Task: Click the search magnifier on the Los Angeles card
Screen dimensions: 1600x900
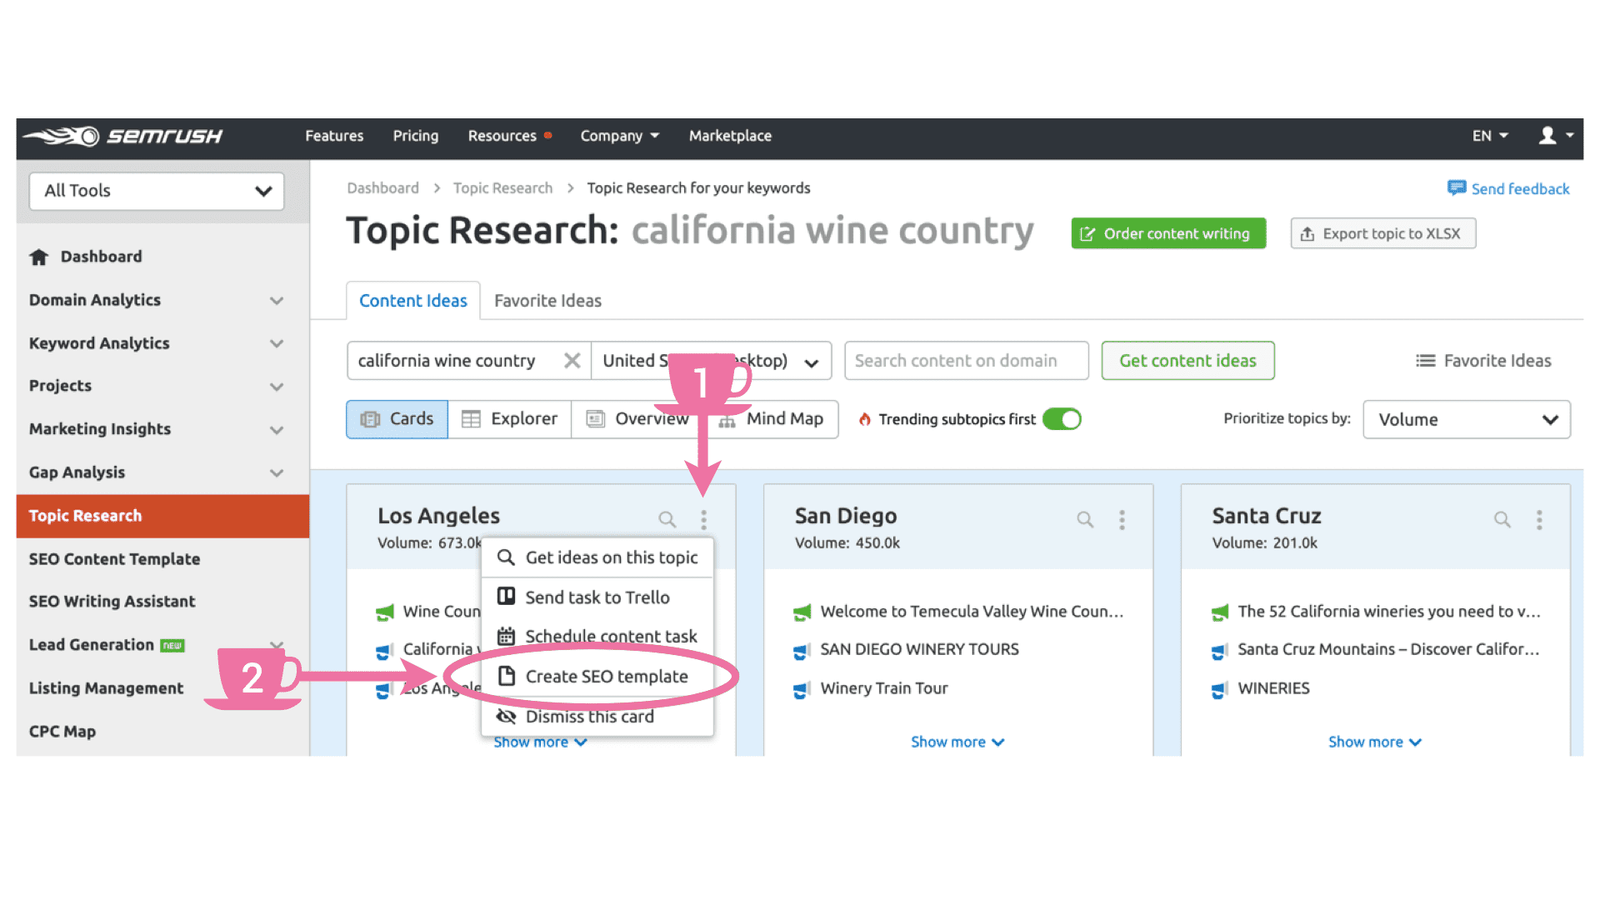Action: click(x=666, y=519)
